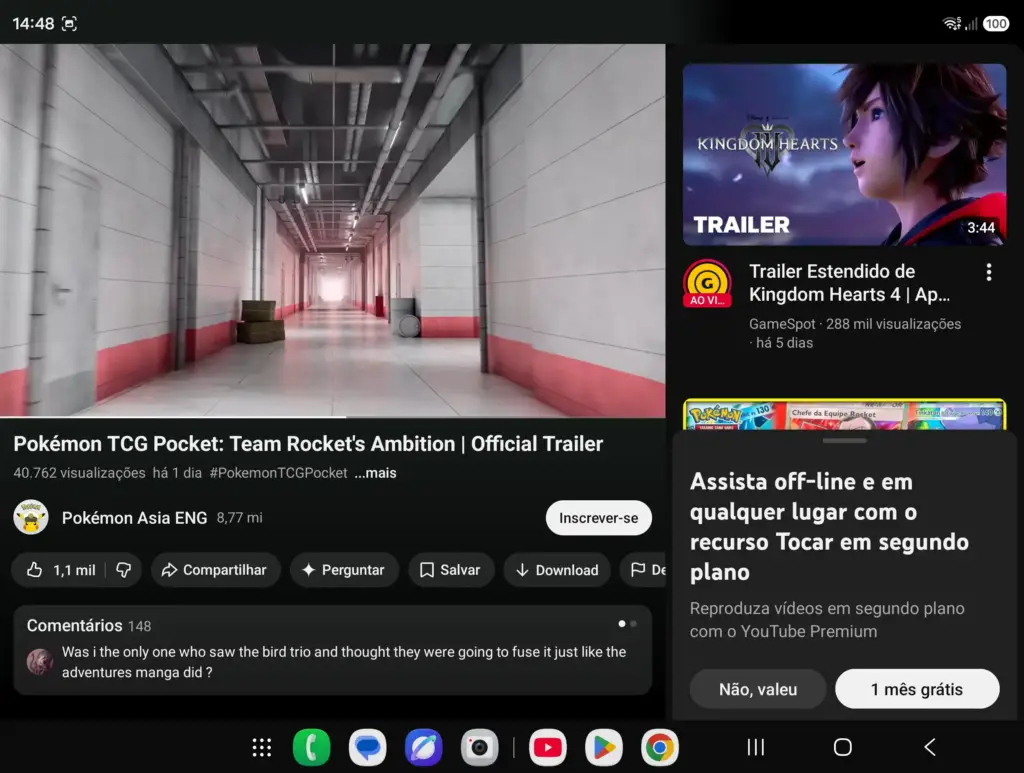1024x773 pixels.
Task: Tap the 1 mês grátis button
Action: (917, 689)
